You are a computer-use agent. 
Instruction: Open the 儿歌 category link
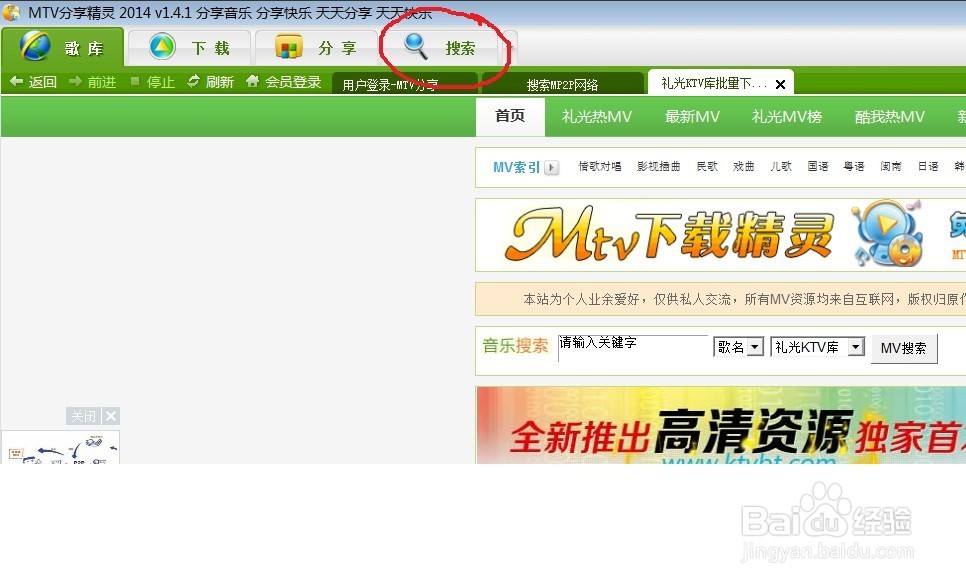click(781, 166)
